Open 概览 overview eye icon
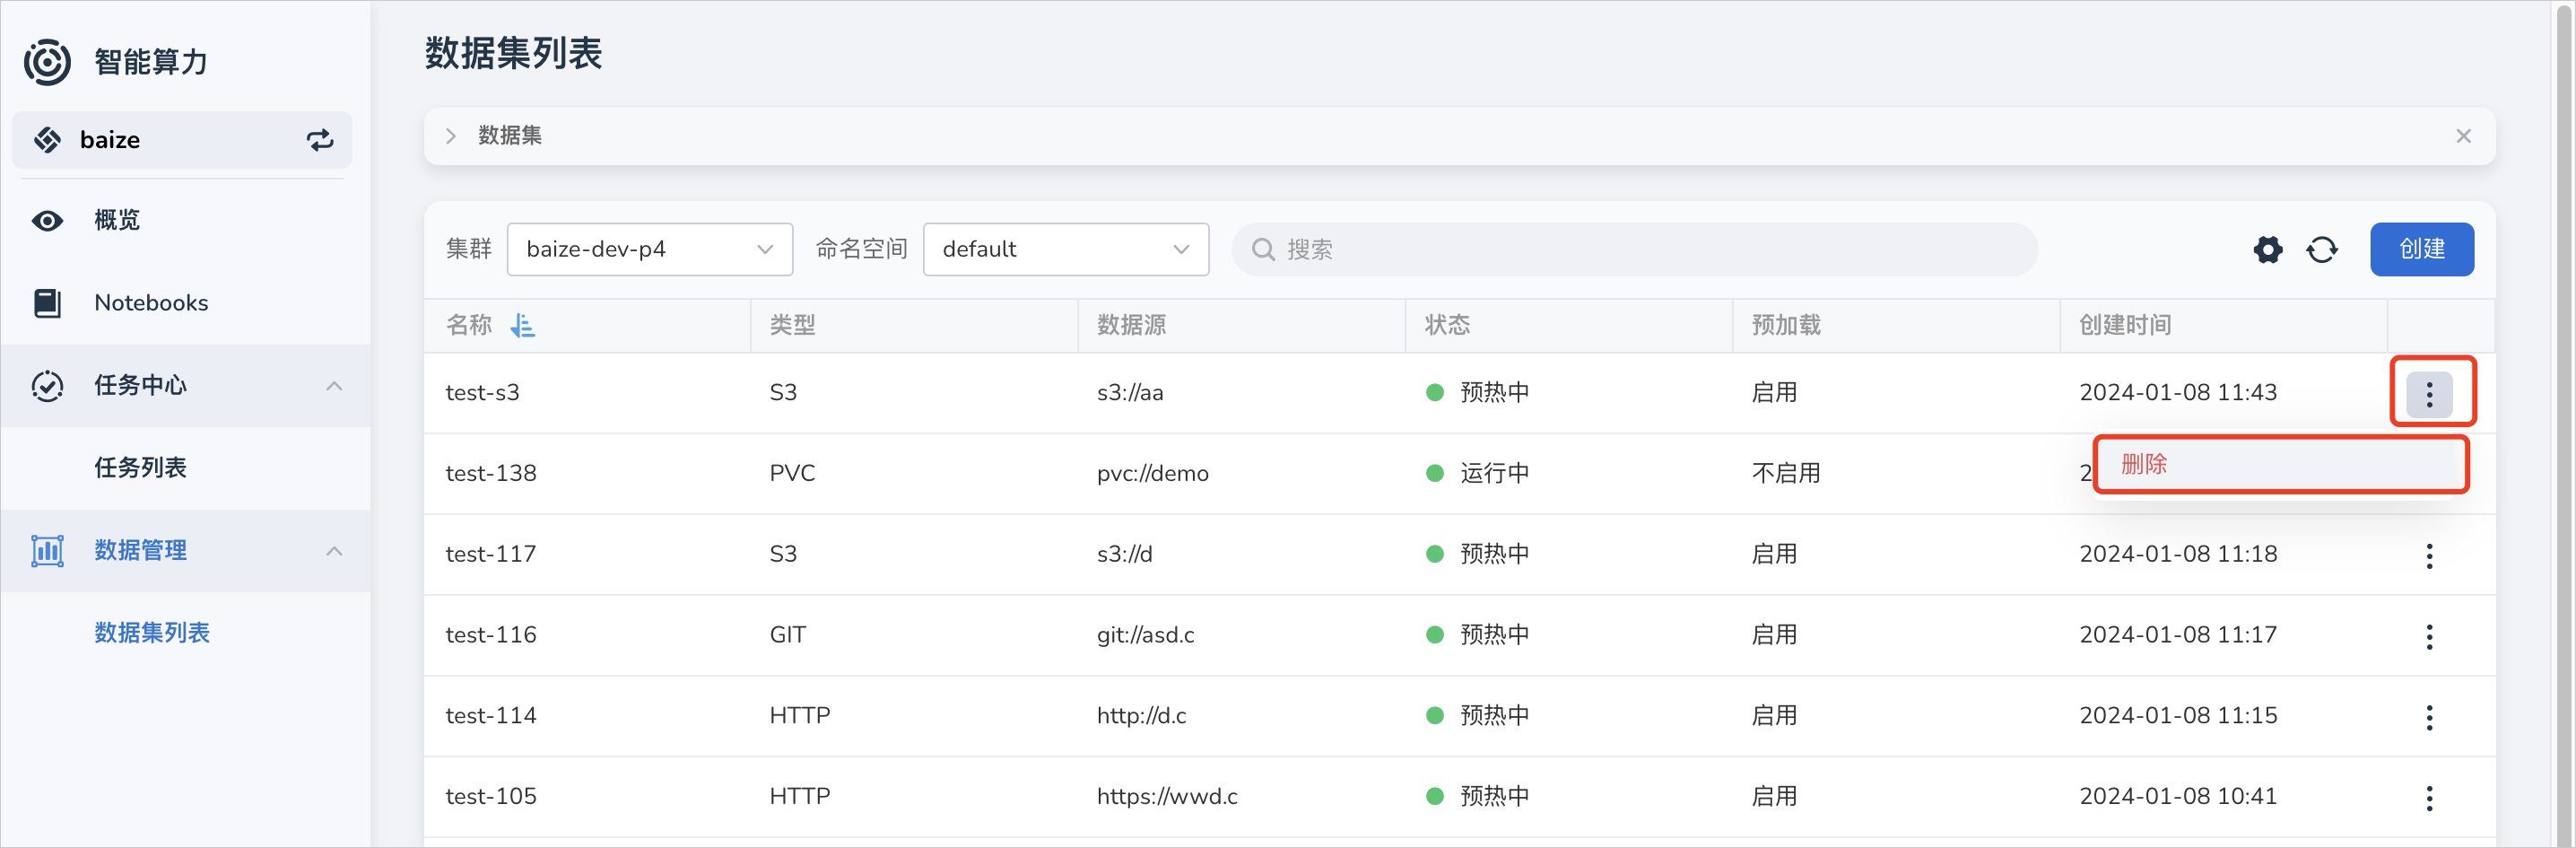Image resolution: width=2576 pixels, height=848 pixels. pyautogui.click(x=47, y=221)
